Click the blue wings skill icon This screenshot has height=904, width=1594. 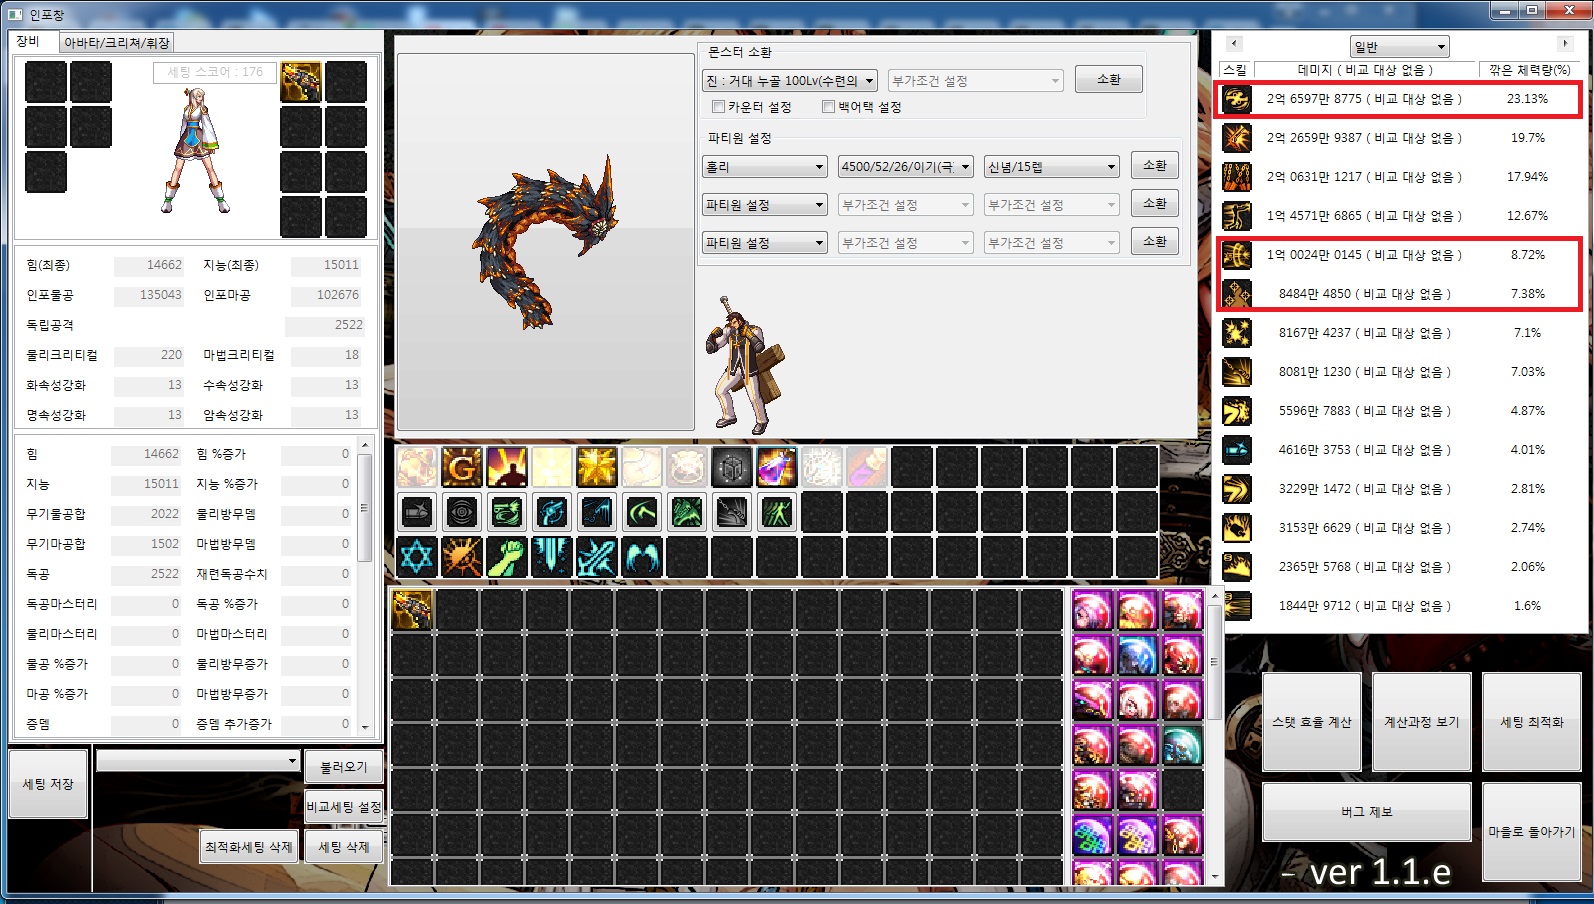tap(642, 557)
